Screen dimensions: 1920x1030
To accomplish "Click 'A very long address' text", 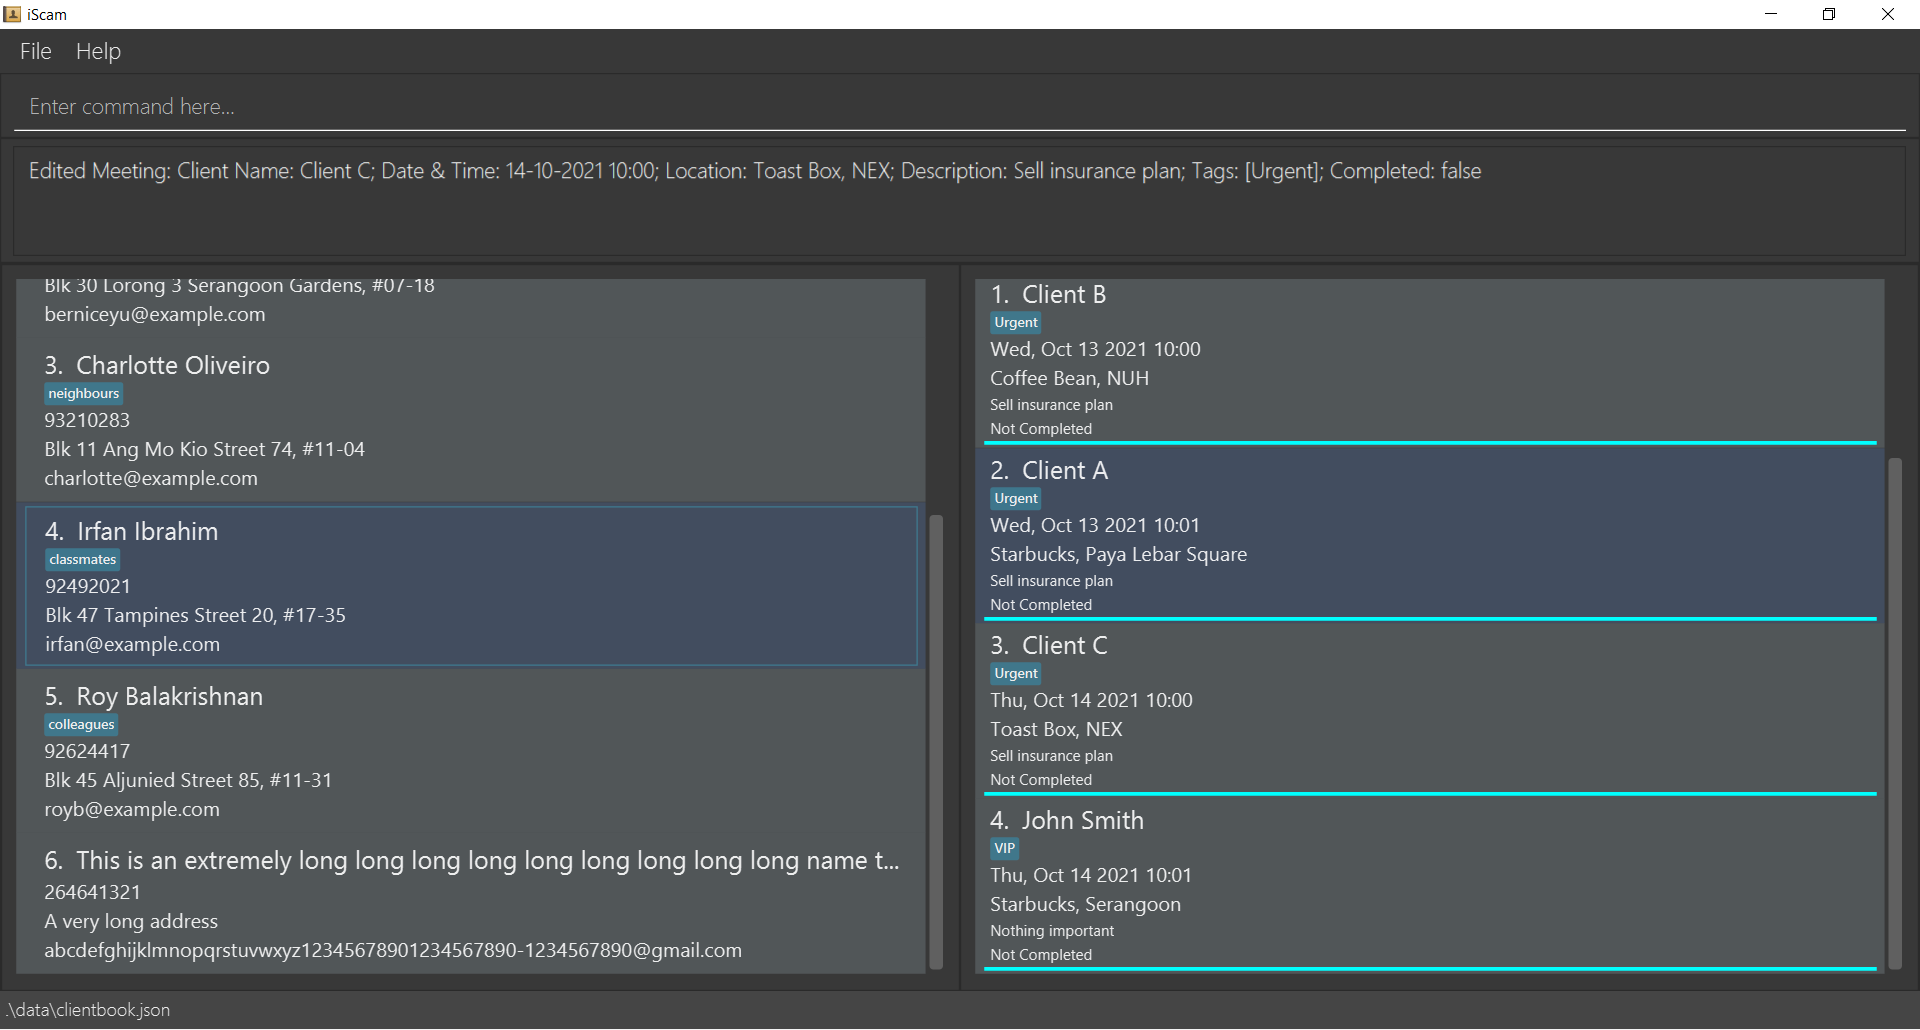I will [x=131, y=921].
